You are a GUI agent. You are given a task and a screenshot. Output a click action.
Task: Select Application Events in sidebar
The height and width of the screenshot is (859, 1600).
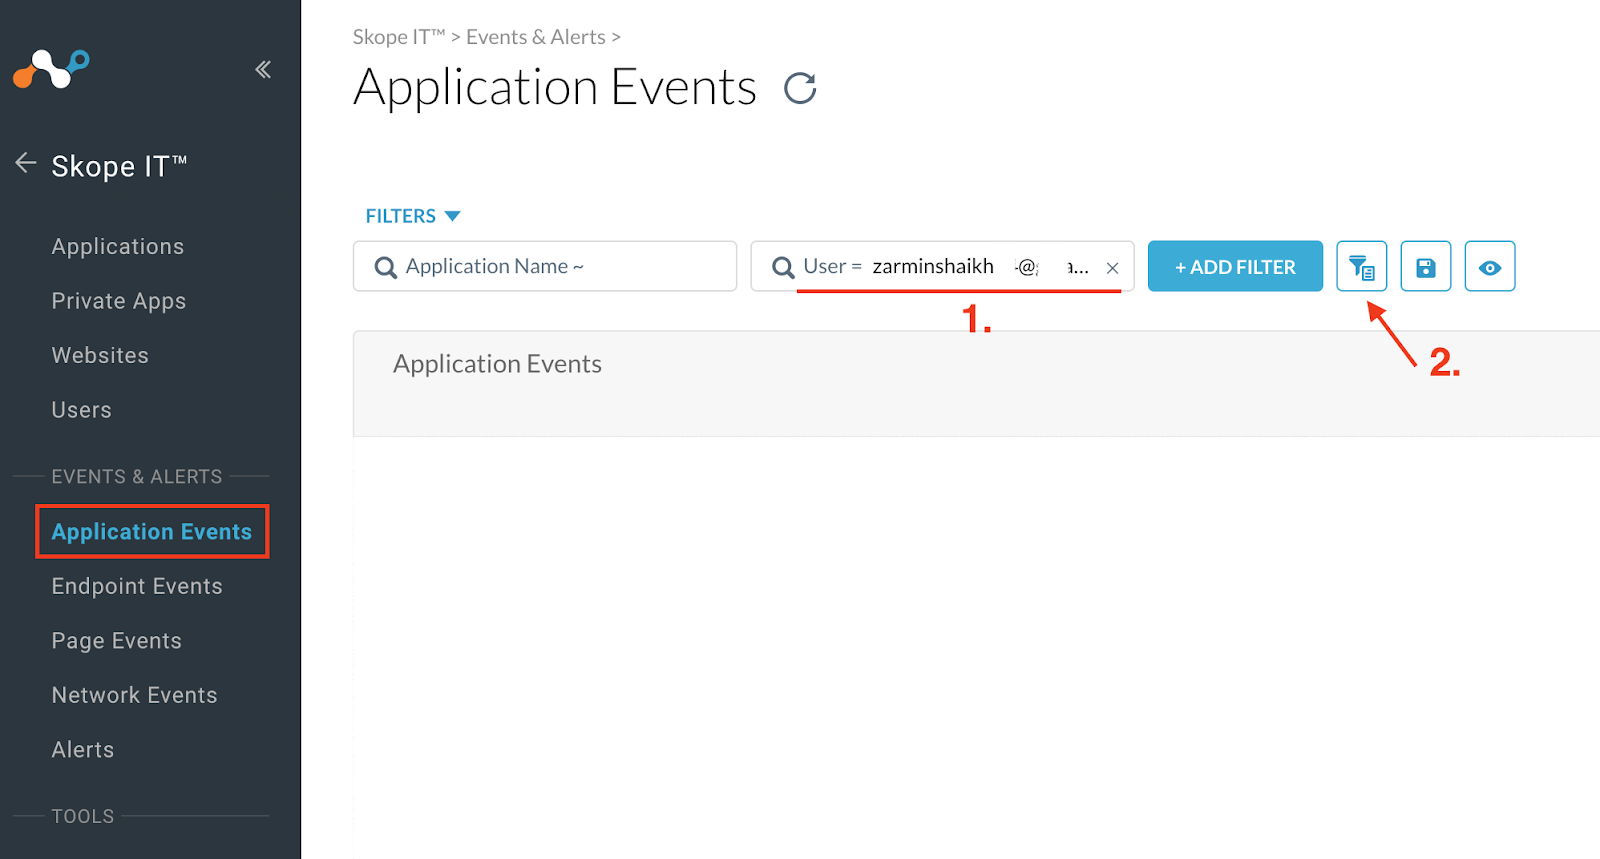coord(152,532)
